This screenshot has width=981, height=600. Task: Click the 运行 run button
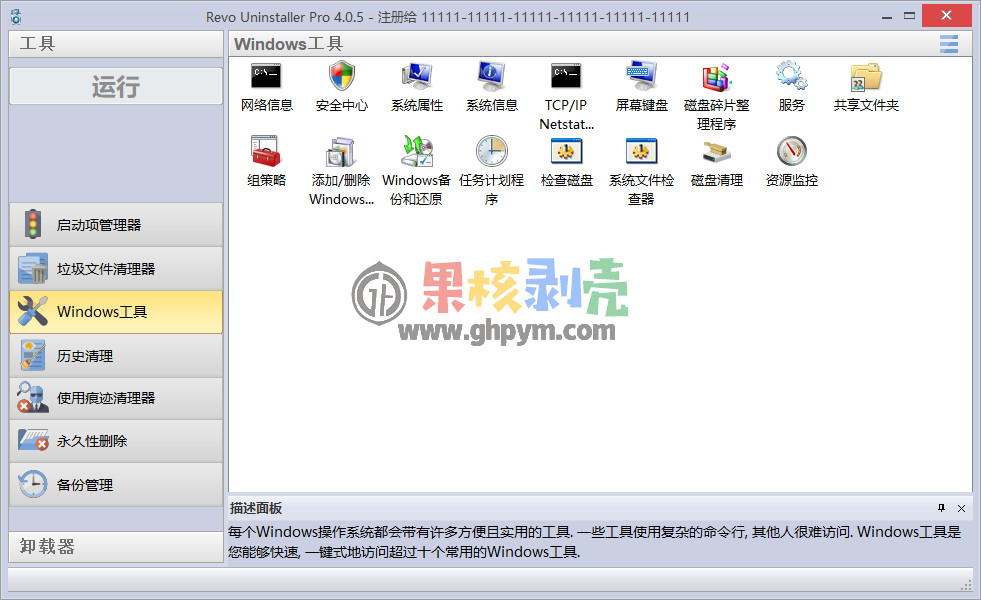click(116, 86)
